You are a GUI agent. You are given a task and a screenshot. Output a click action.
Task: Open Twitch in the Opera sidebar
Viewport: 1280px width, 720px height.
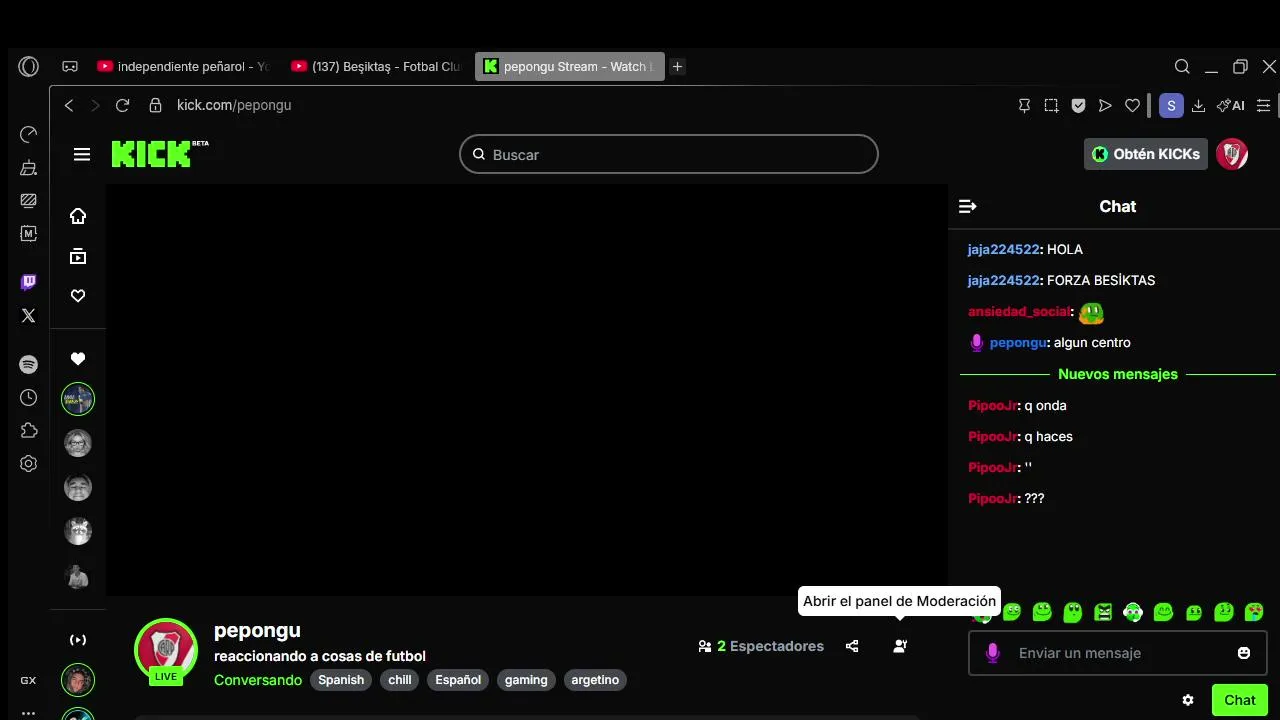point(28,282)
